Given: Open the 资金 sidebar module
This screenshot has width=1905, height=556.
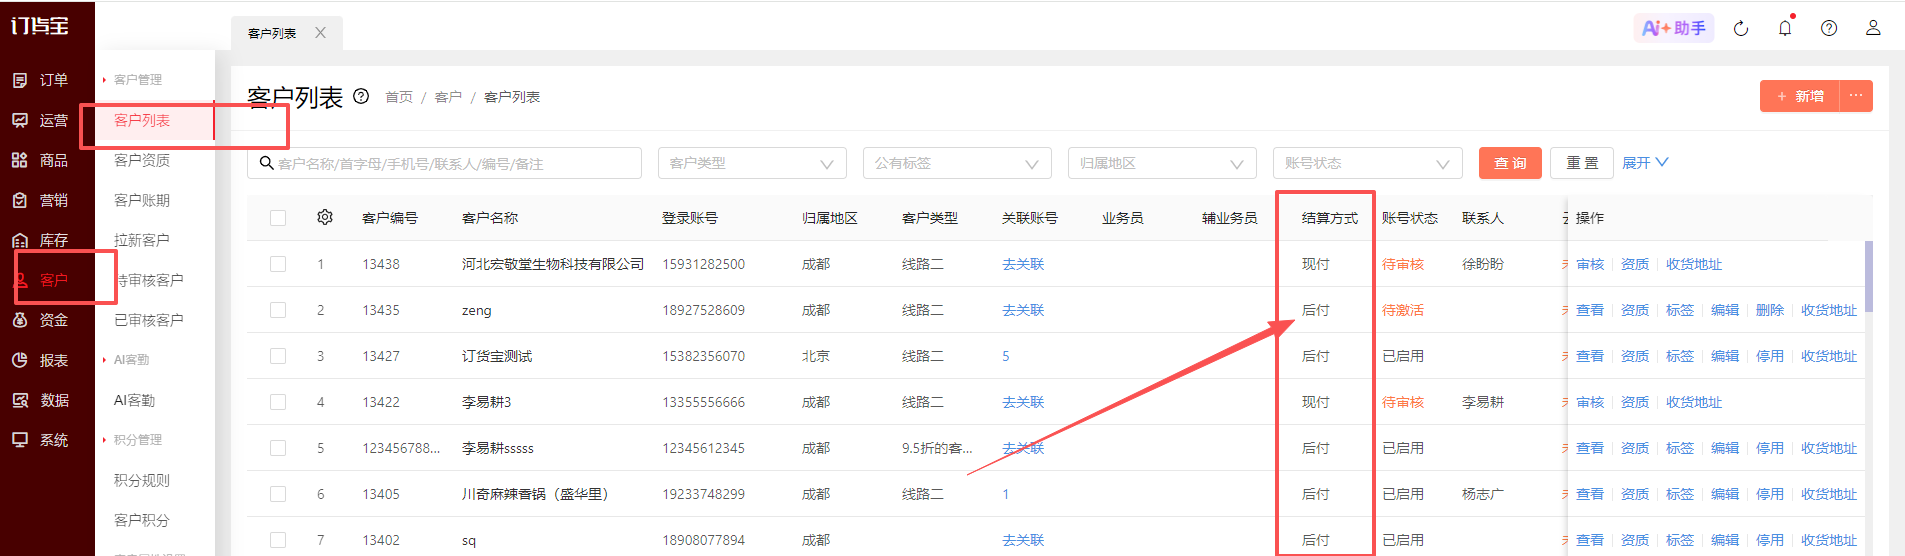Looking at the screenshot, I should (x=40, y=320).
